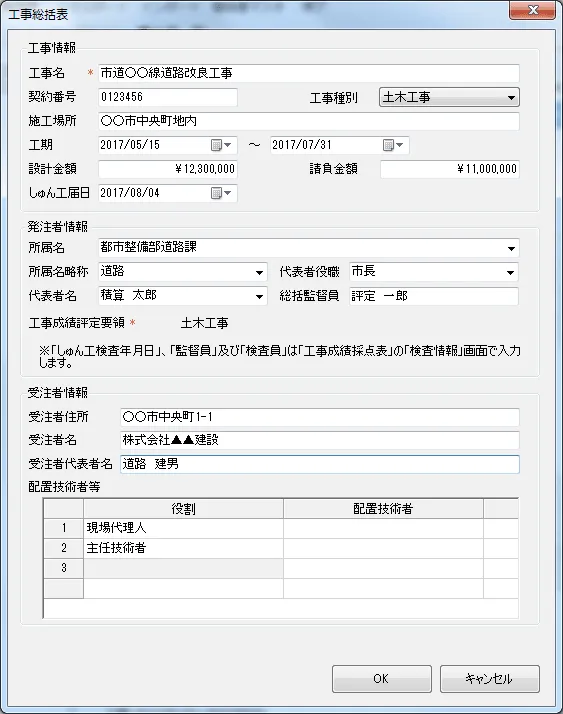Open calendar picker for 工期 end date

tap(393, 145)
